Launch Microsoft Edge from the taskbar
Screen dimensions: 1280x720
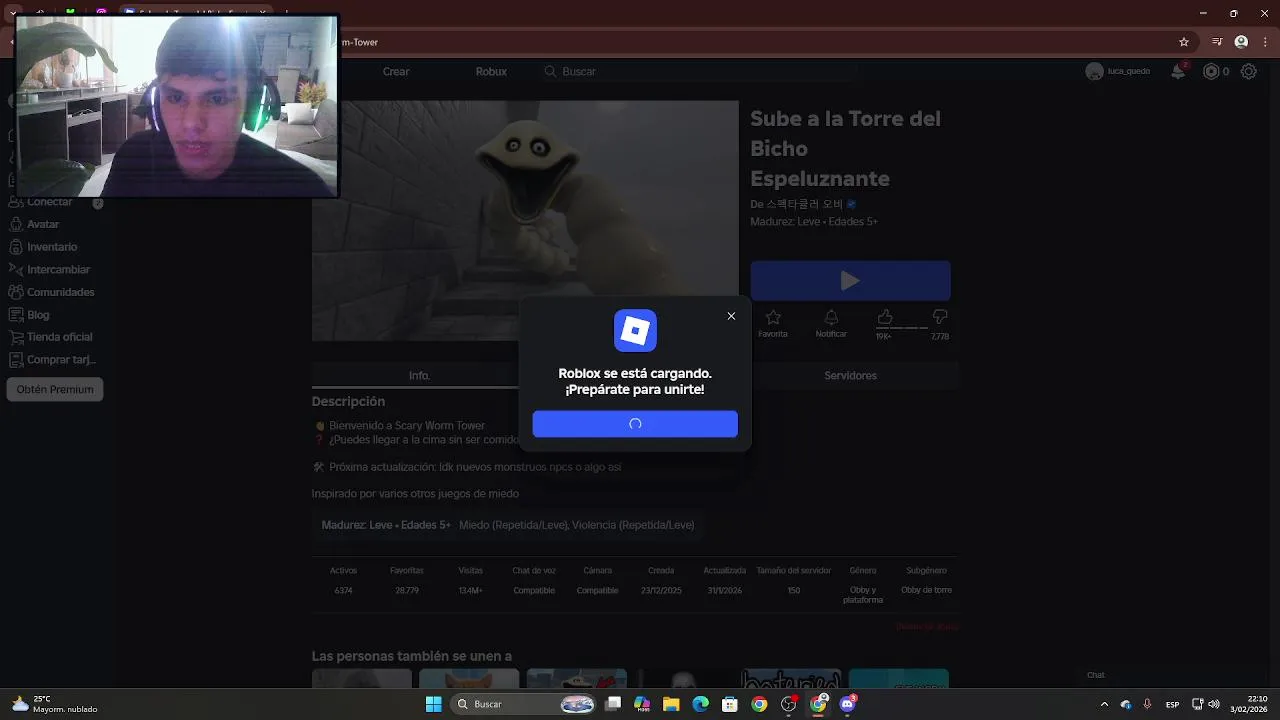[701, 704]
